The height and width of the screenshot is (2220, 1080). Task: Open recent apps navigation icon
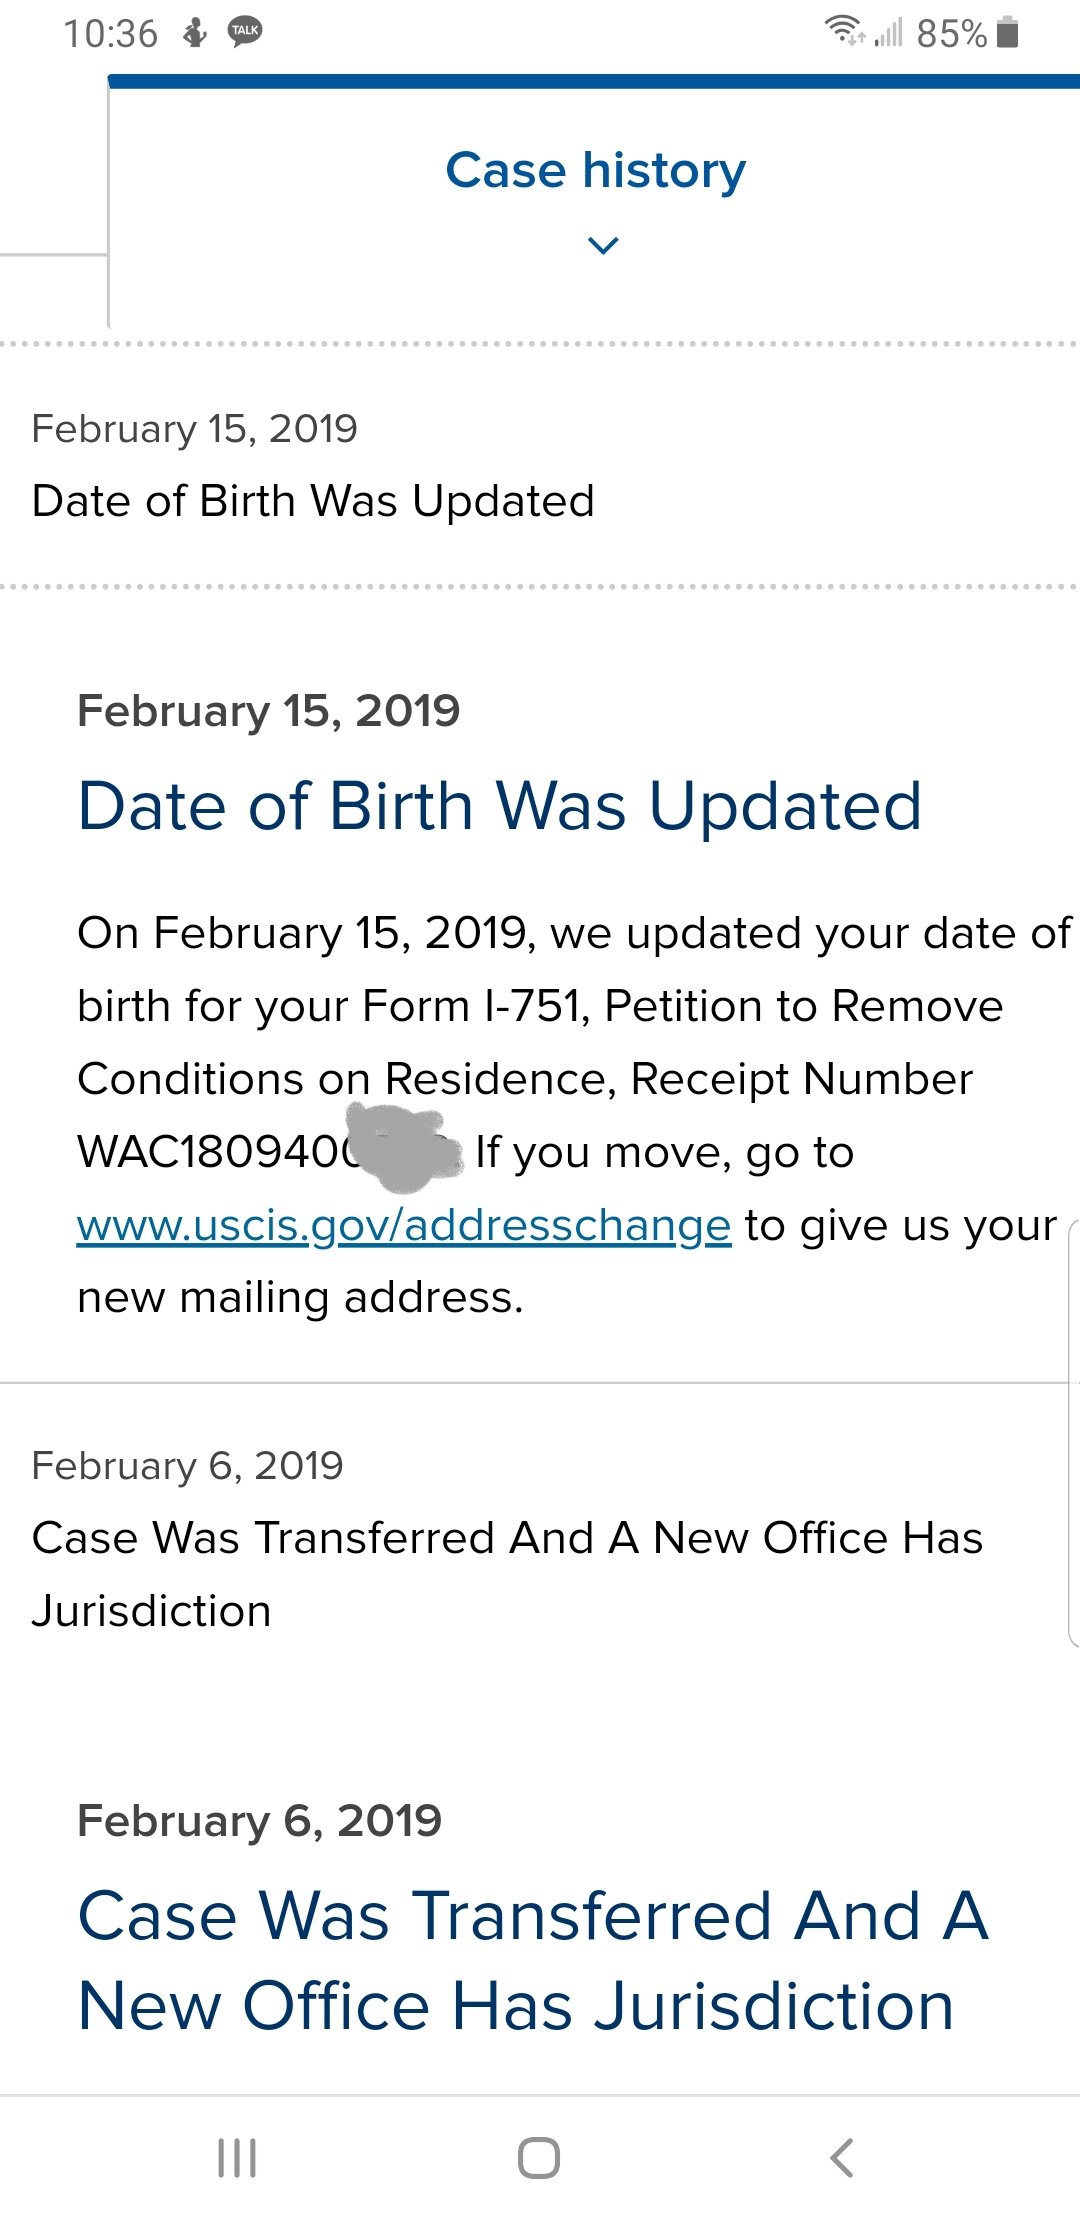[237, 2157]
